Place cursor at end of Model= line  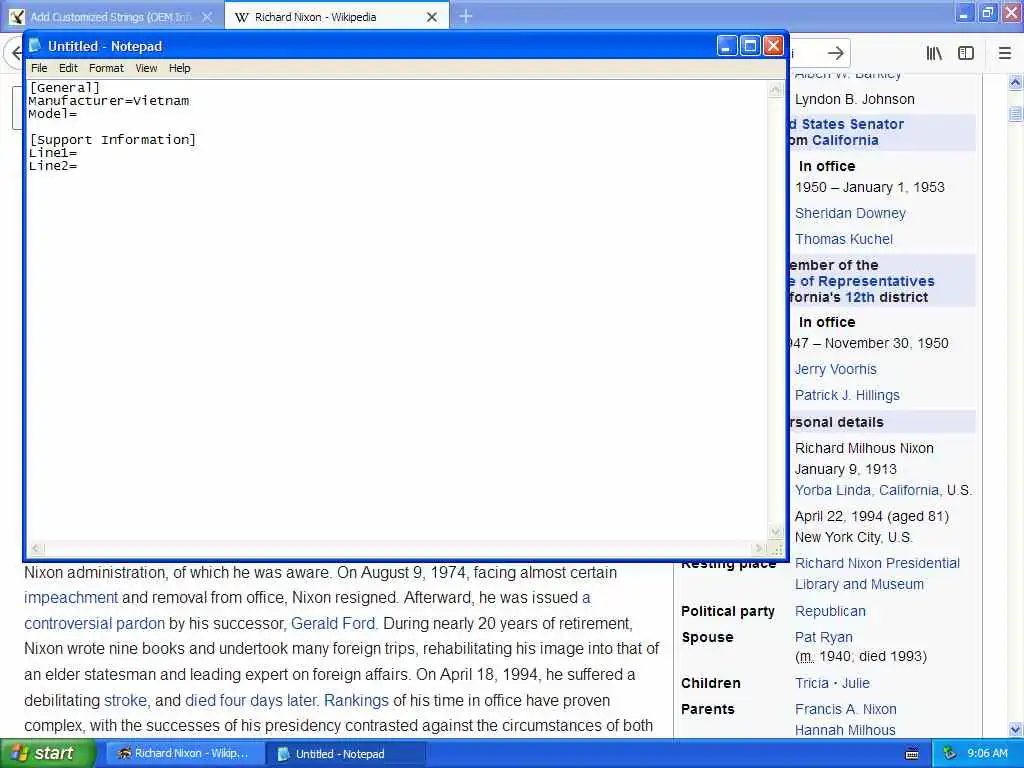[x=77, y=114]
